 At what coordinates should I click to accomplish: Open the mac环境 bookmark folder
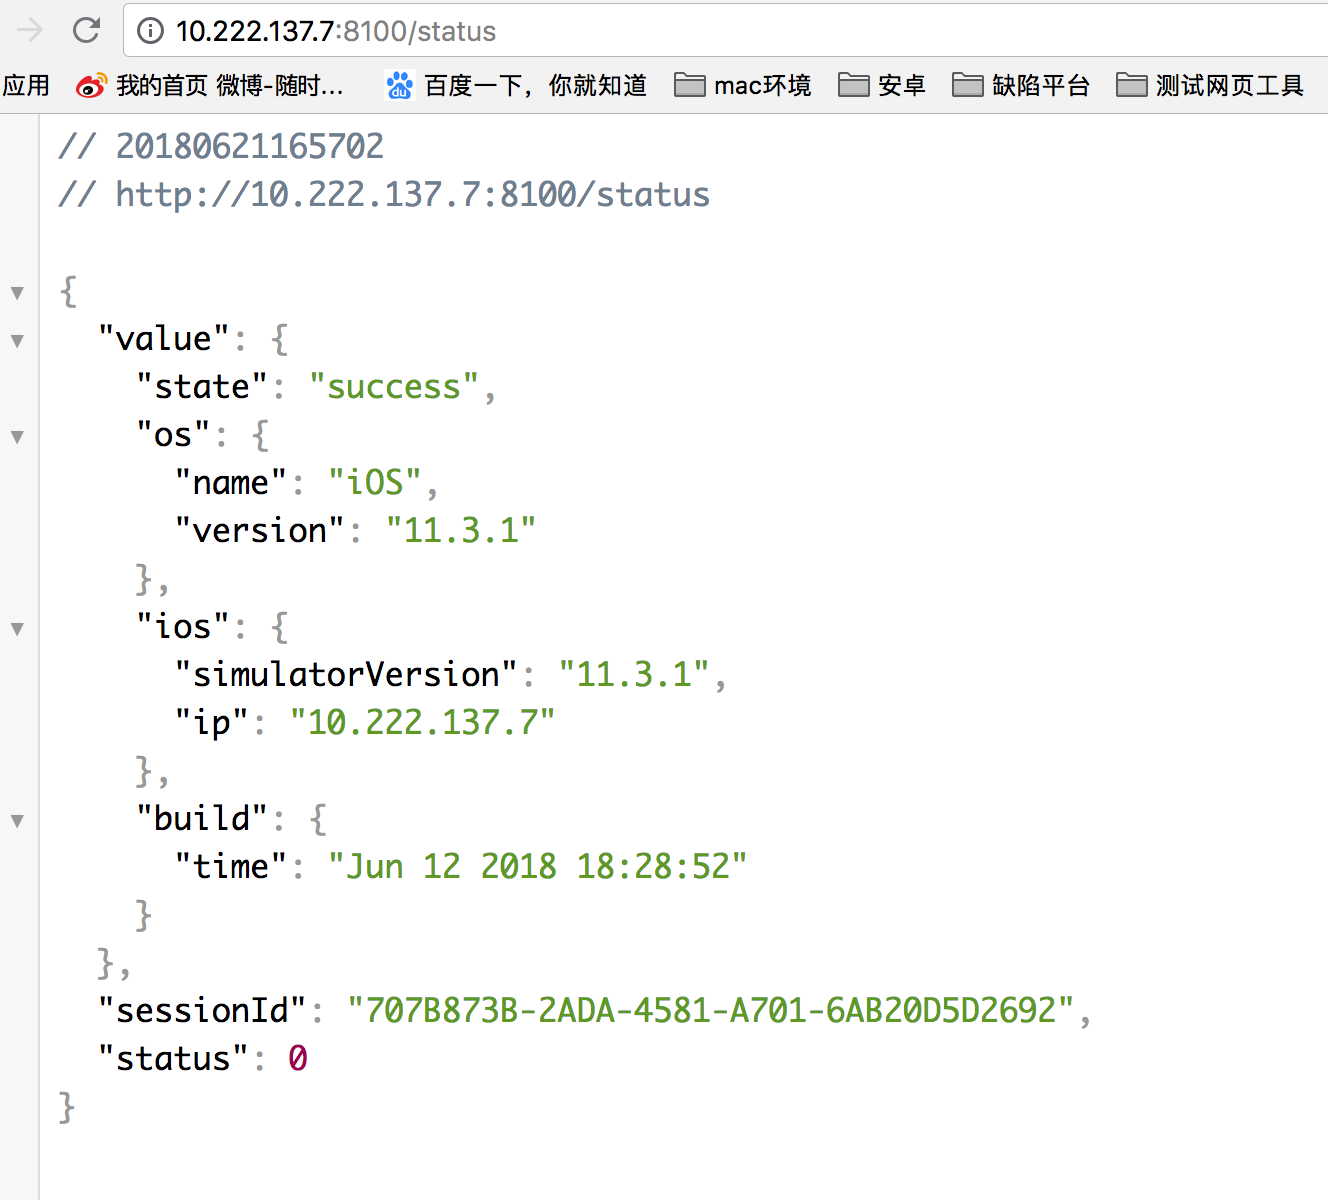pyautogui.click(x=743, y=86)
